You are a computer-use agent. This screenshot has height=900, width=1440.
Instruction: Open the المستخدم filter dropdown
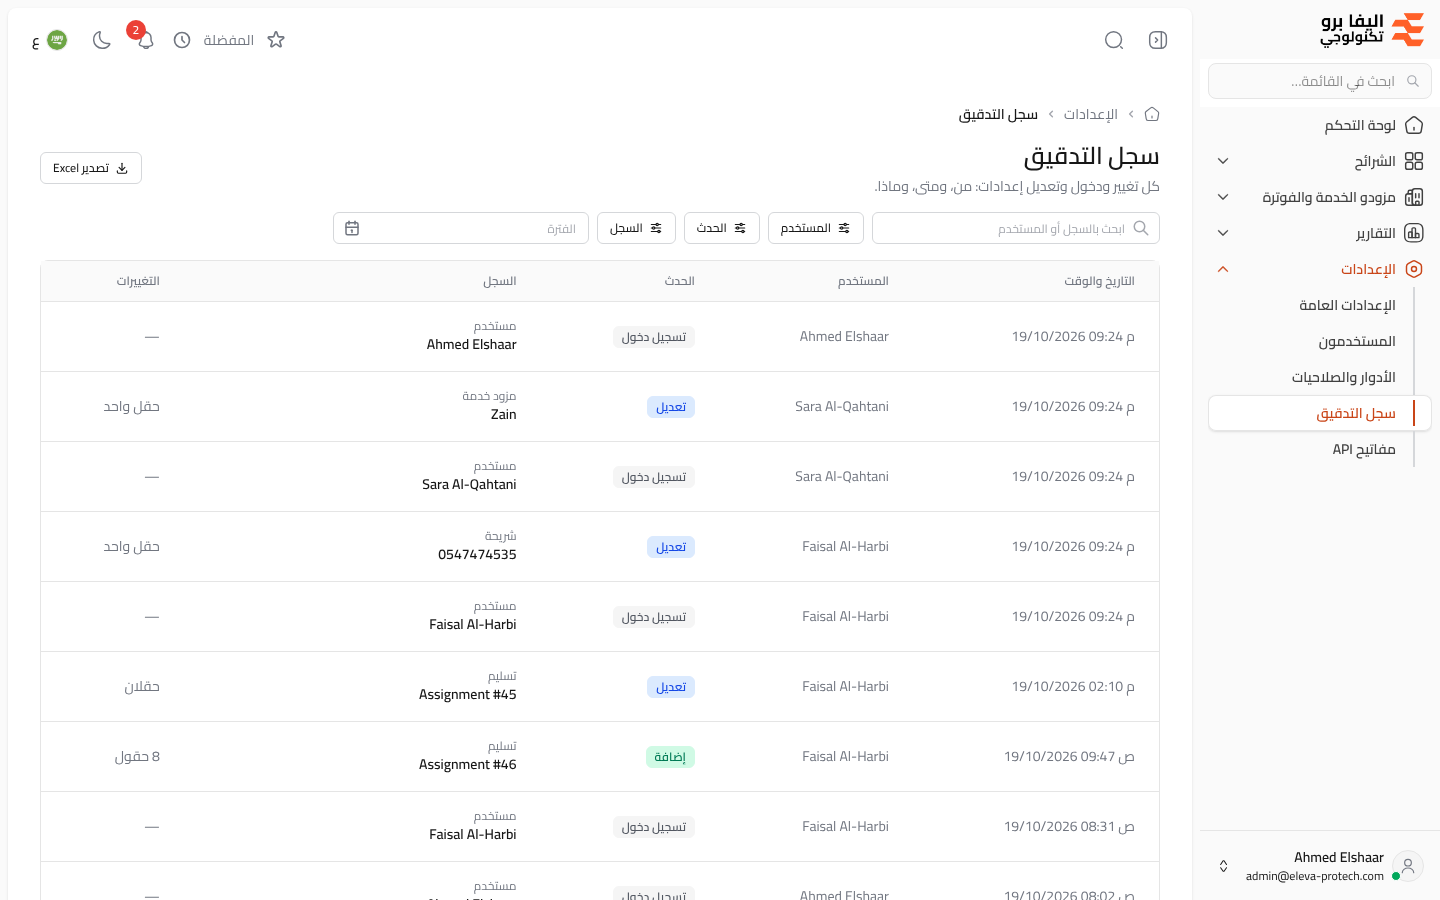tap(816, 228)
